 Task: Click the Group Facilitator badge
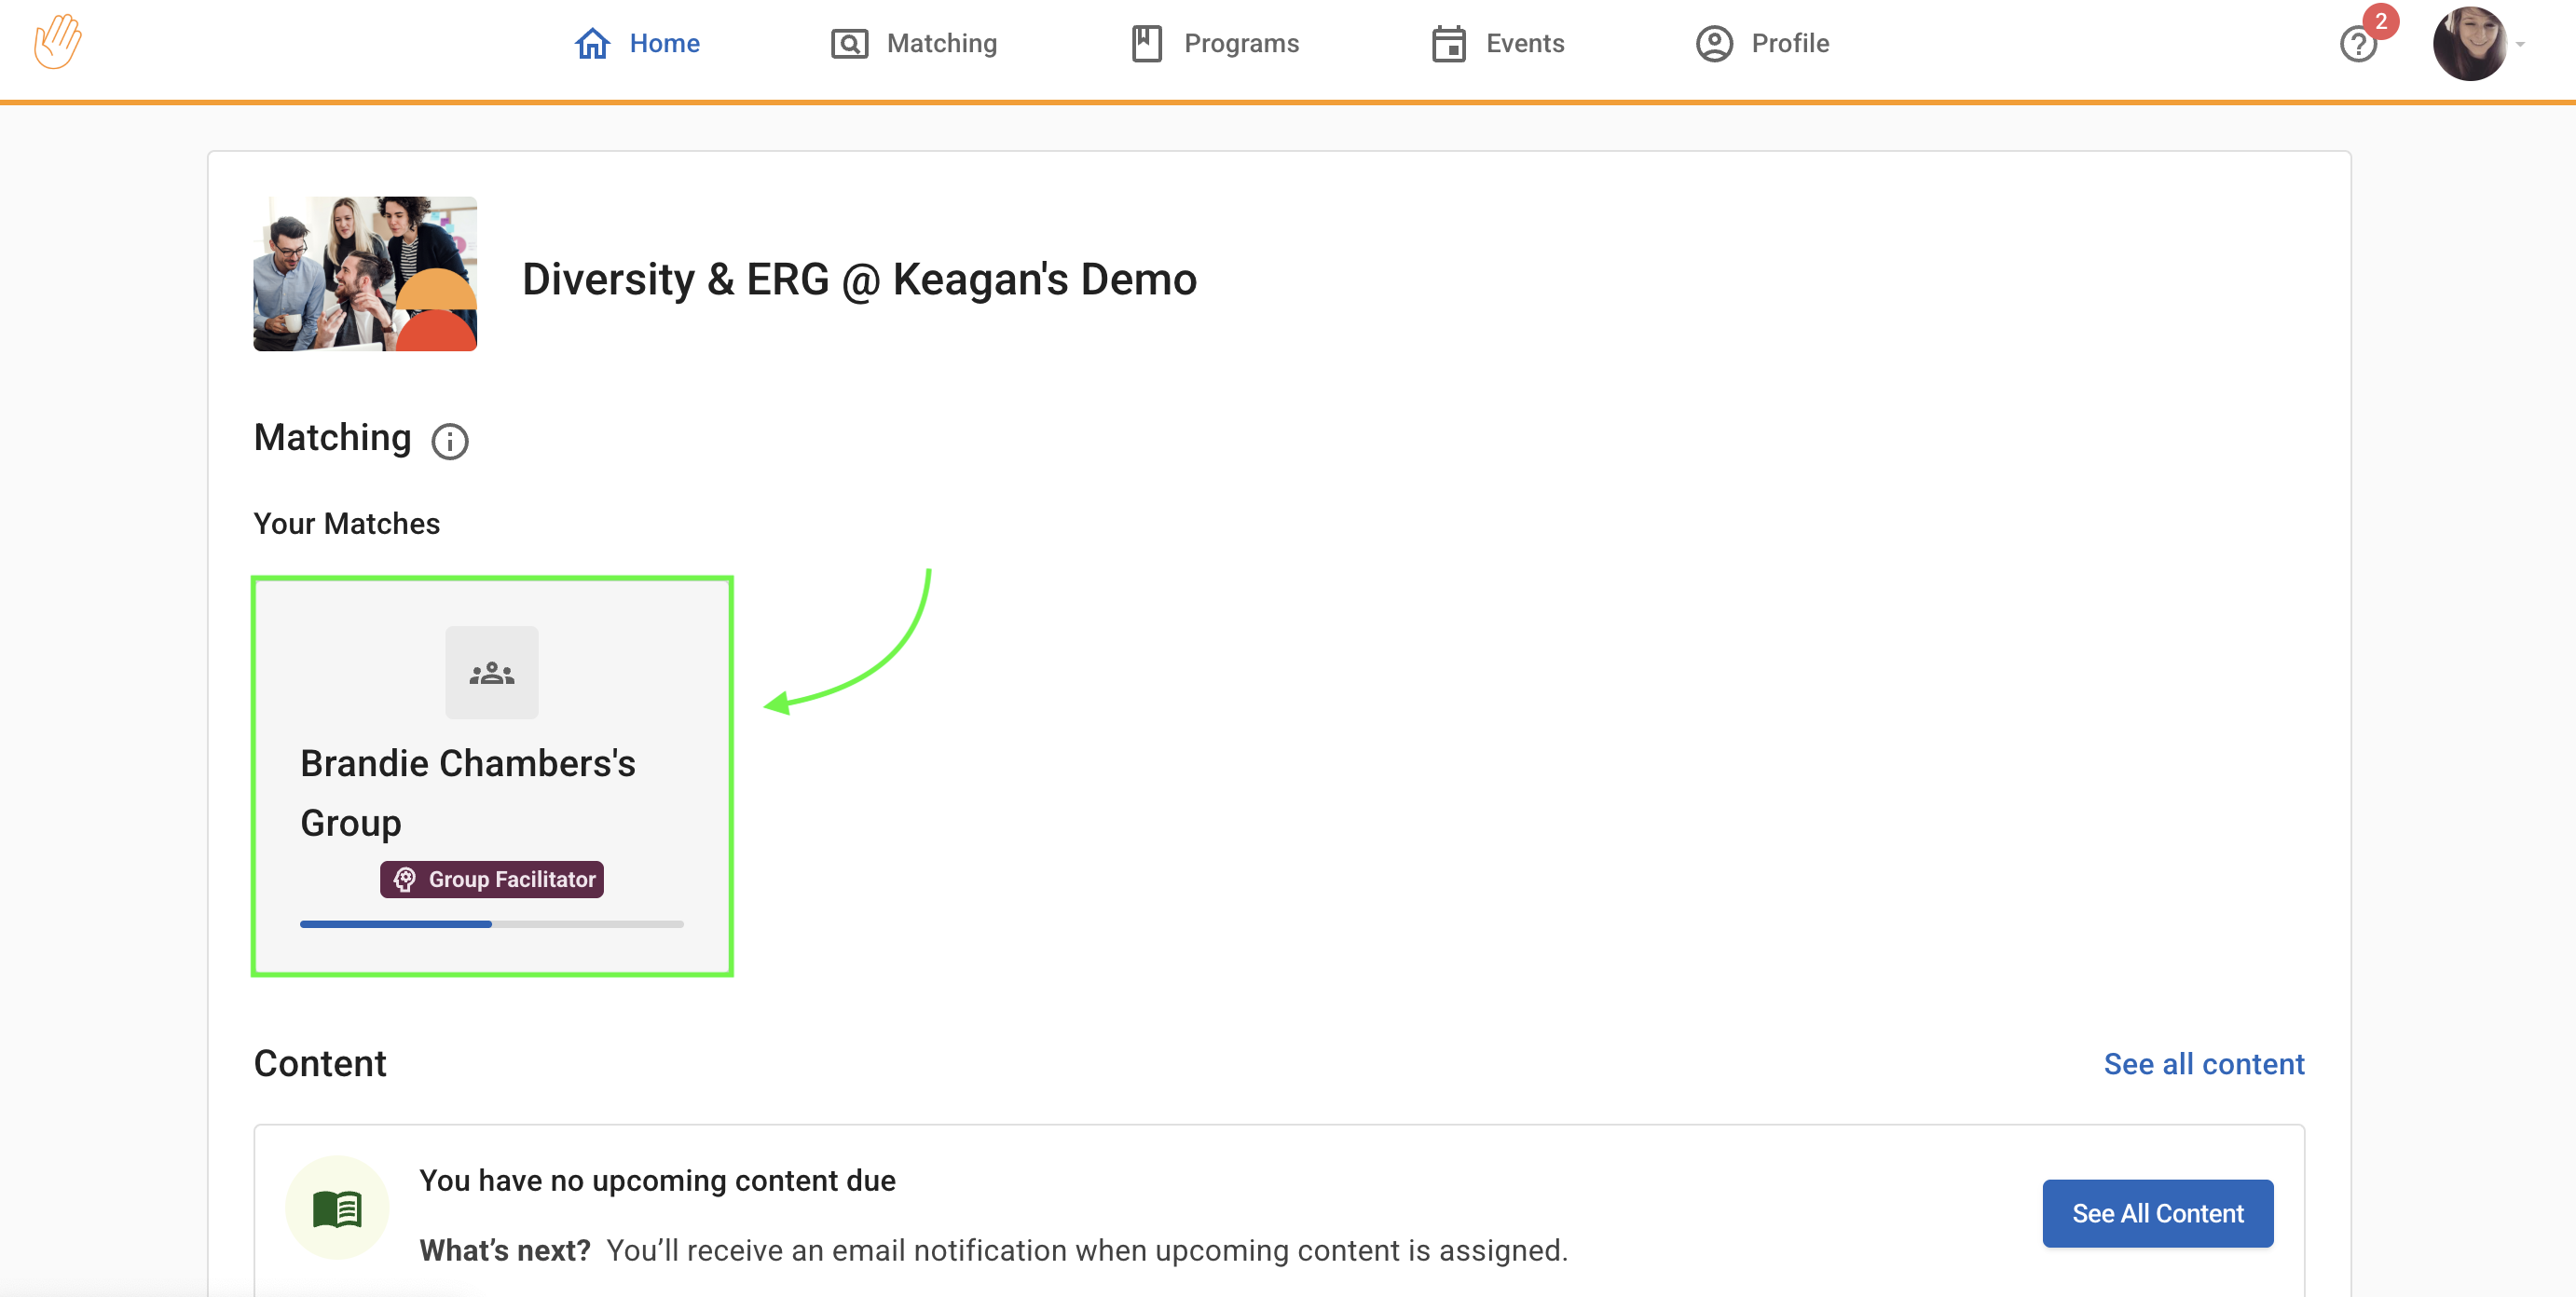(491, 879)
